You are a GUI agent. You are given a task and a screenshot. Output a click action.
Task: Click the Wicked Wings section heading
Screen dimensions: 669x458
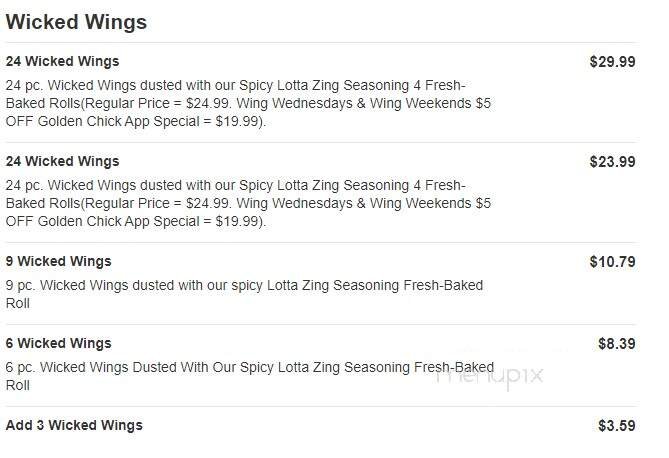point(76,22)
